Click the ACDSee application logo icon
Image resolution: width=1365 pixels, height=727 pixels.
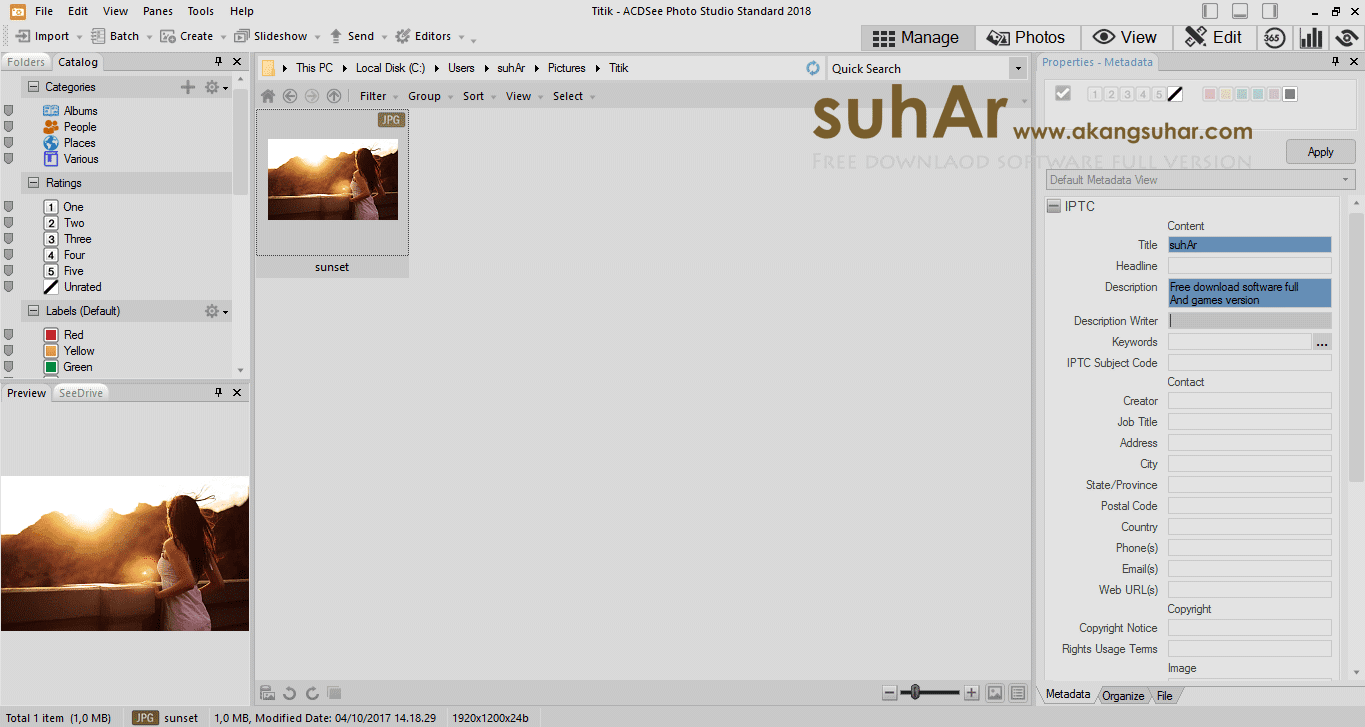17,11
